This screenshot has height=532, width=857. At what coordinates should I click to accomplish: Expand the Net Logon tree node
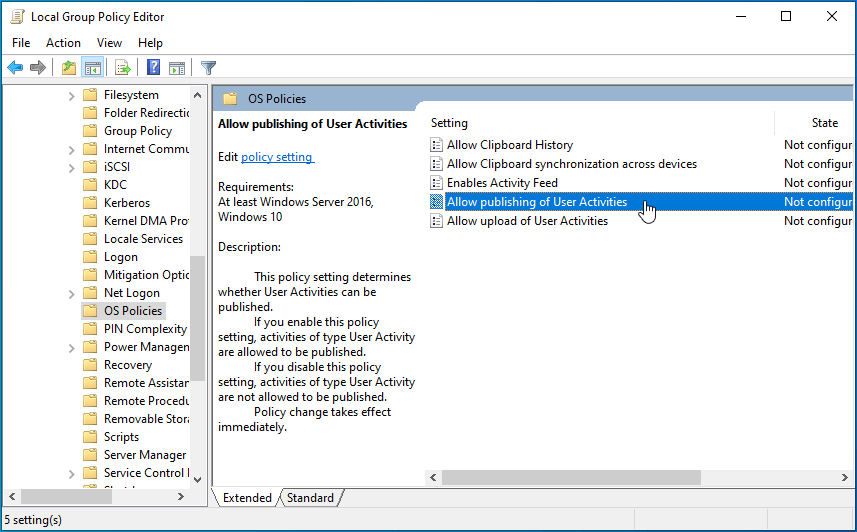coord(72,293)
